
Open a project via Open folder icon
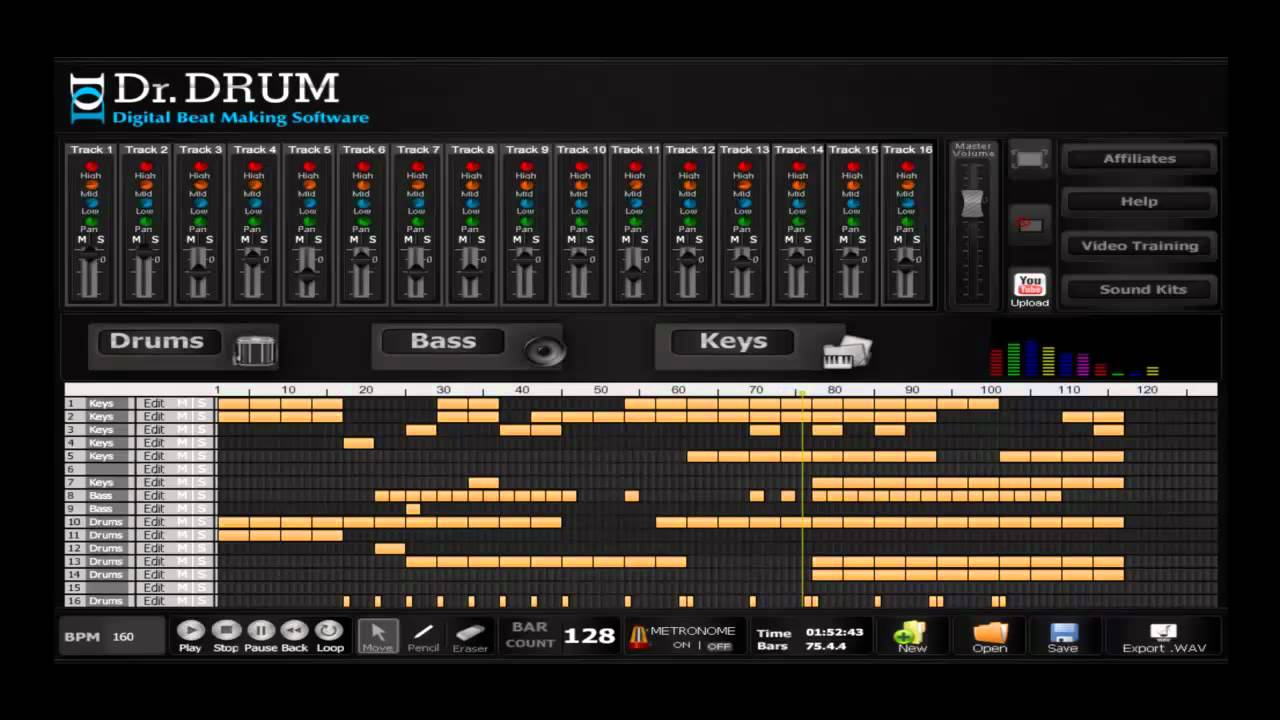tap(990, 636)
